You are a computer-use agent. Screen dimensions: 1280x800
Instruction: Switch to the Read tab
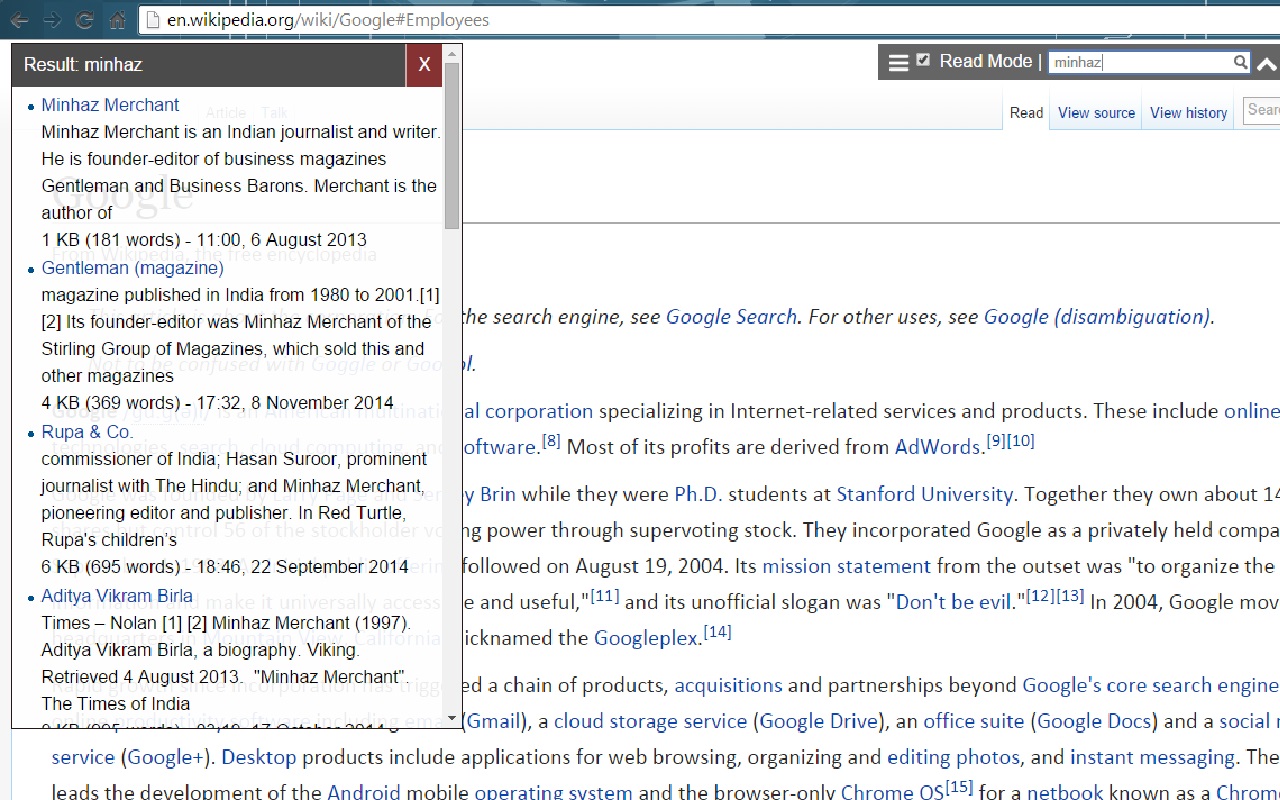(1026, 113)
